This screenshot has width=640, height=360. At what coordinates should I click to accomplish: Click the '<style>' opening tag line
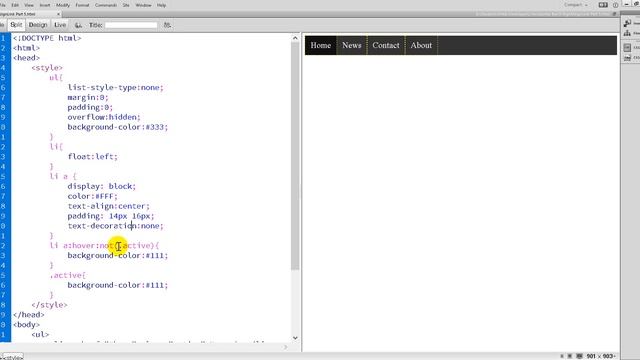(x=47, y=68)
